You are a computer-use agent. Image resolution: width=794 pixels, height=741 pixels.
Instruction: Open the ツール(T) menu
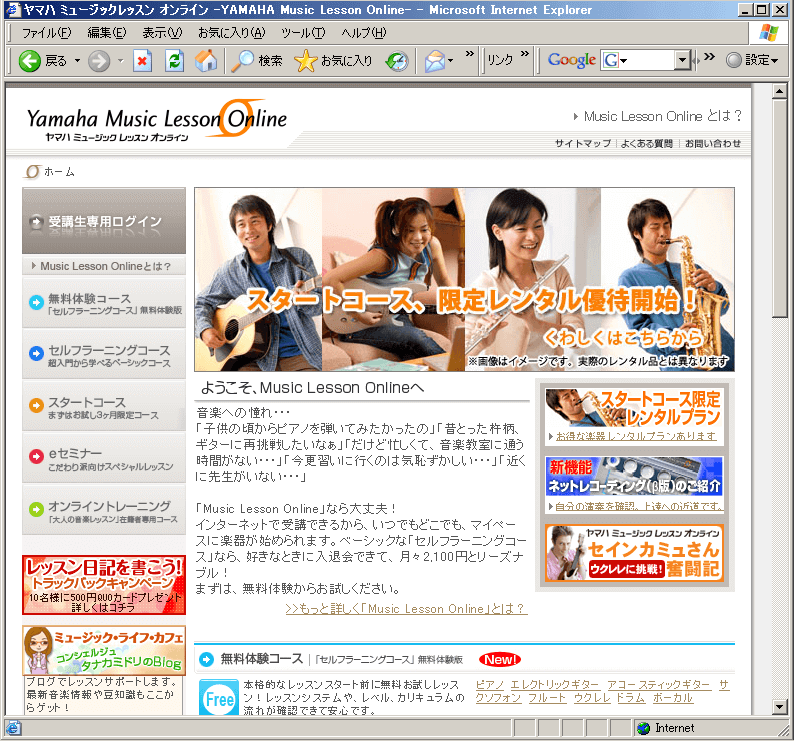[303, 33]
